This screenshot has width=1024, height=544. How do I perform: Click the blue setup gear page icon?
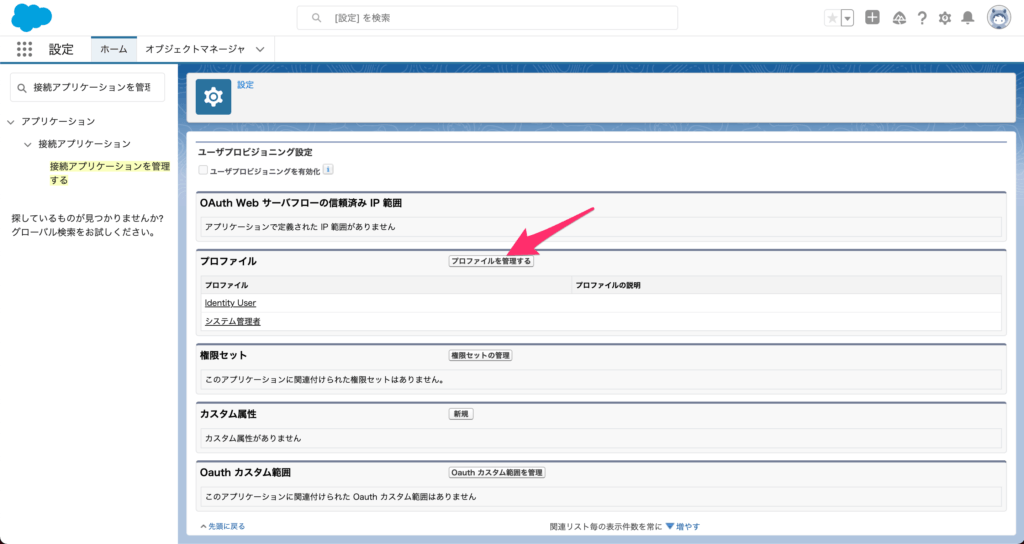[x=214, y=97]
